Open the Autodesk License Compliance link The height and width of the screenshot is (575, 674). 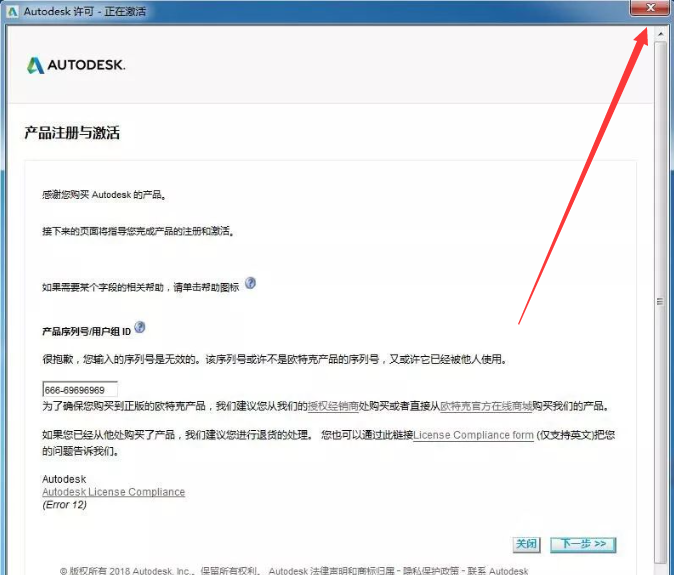pos(113,492)
